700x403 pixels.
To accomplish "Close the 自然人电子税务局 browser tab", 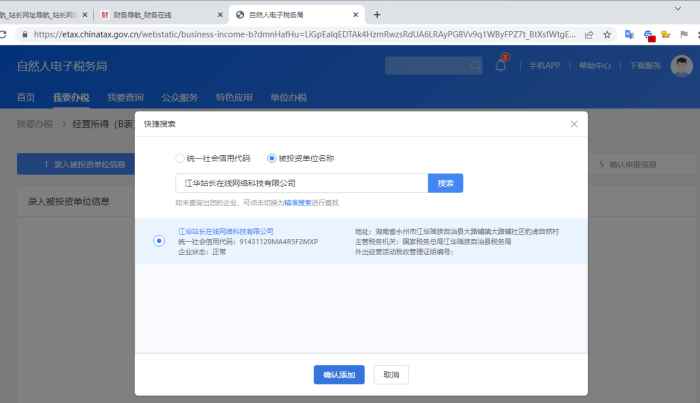I will click(x=355, y=15).
